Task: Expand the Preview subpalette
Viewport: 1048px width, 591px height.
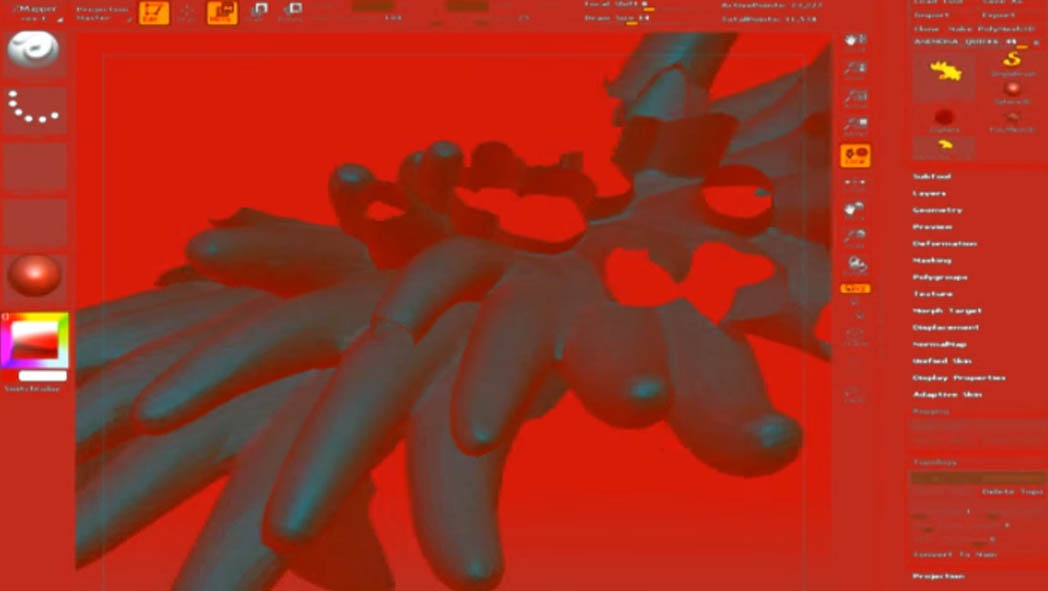Action: click(932, 227)
